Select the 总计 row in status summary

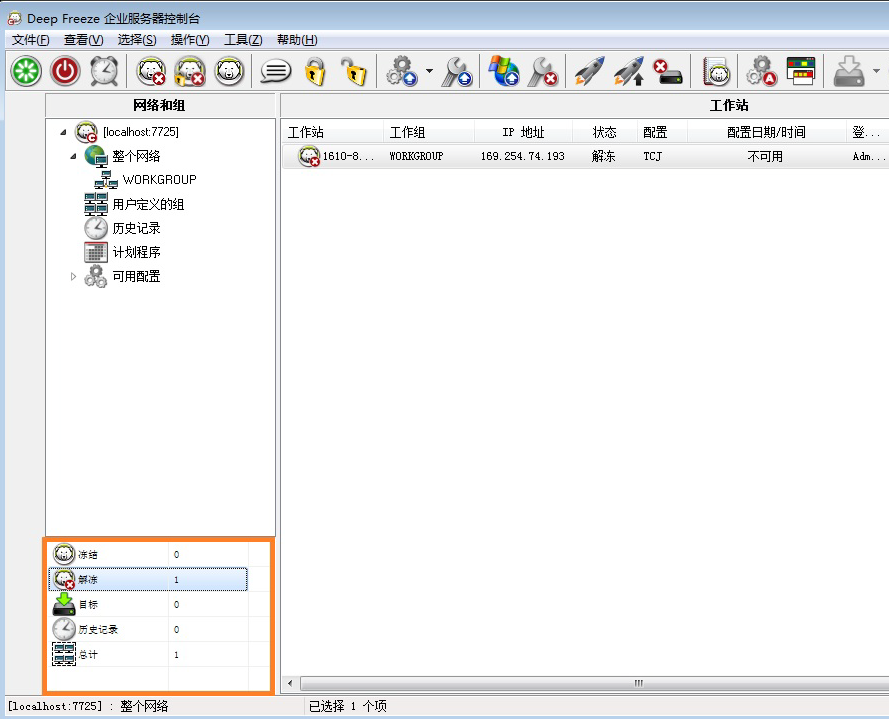pos(148,654)
